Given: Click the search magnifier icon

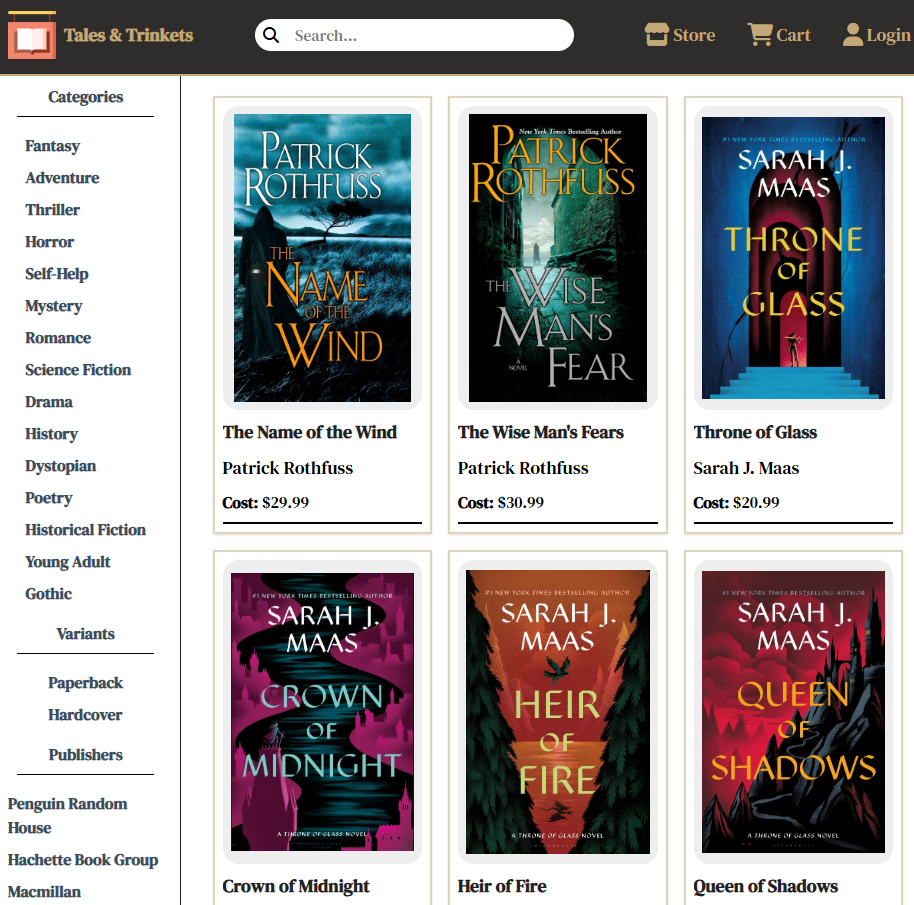Looking at the screenshot, I should (x=271, y=36).
